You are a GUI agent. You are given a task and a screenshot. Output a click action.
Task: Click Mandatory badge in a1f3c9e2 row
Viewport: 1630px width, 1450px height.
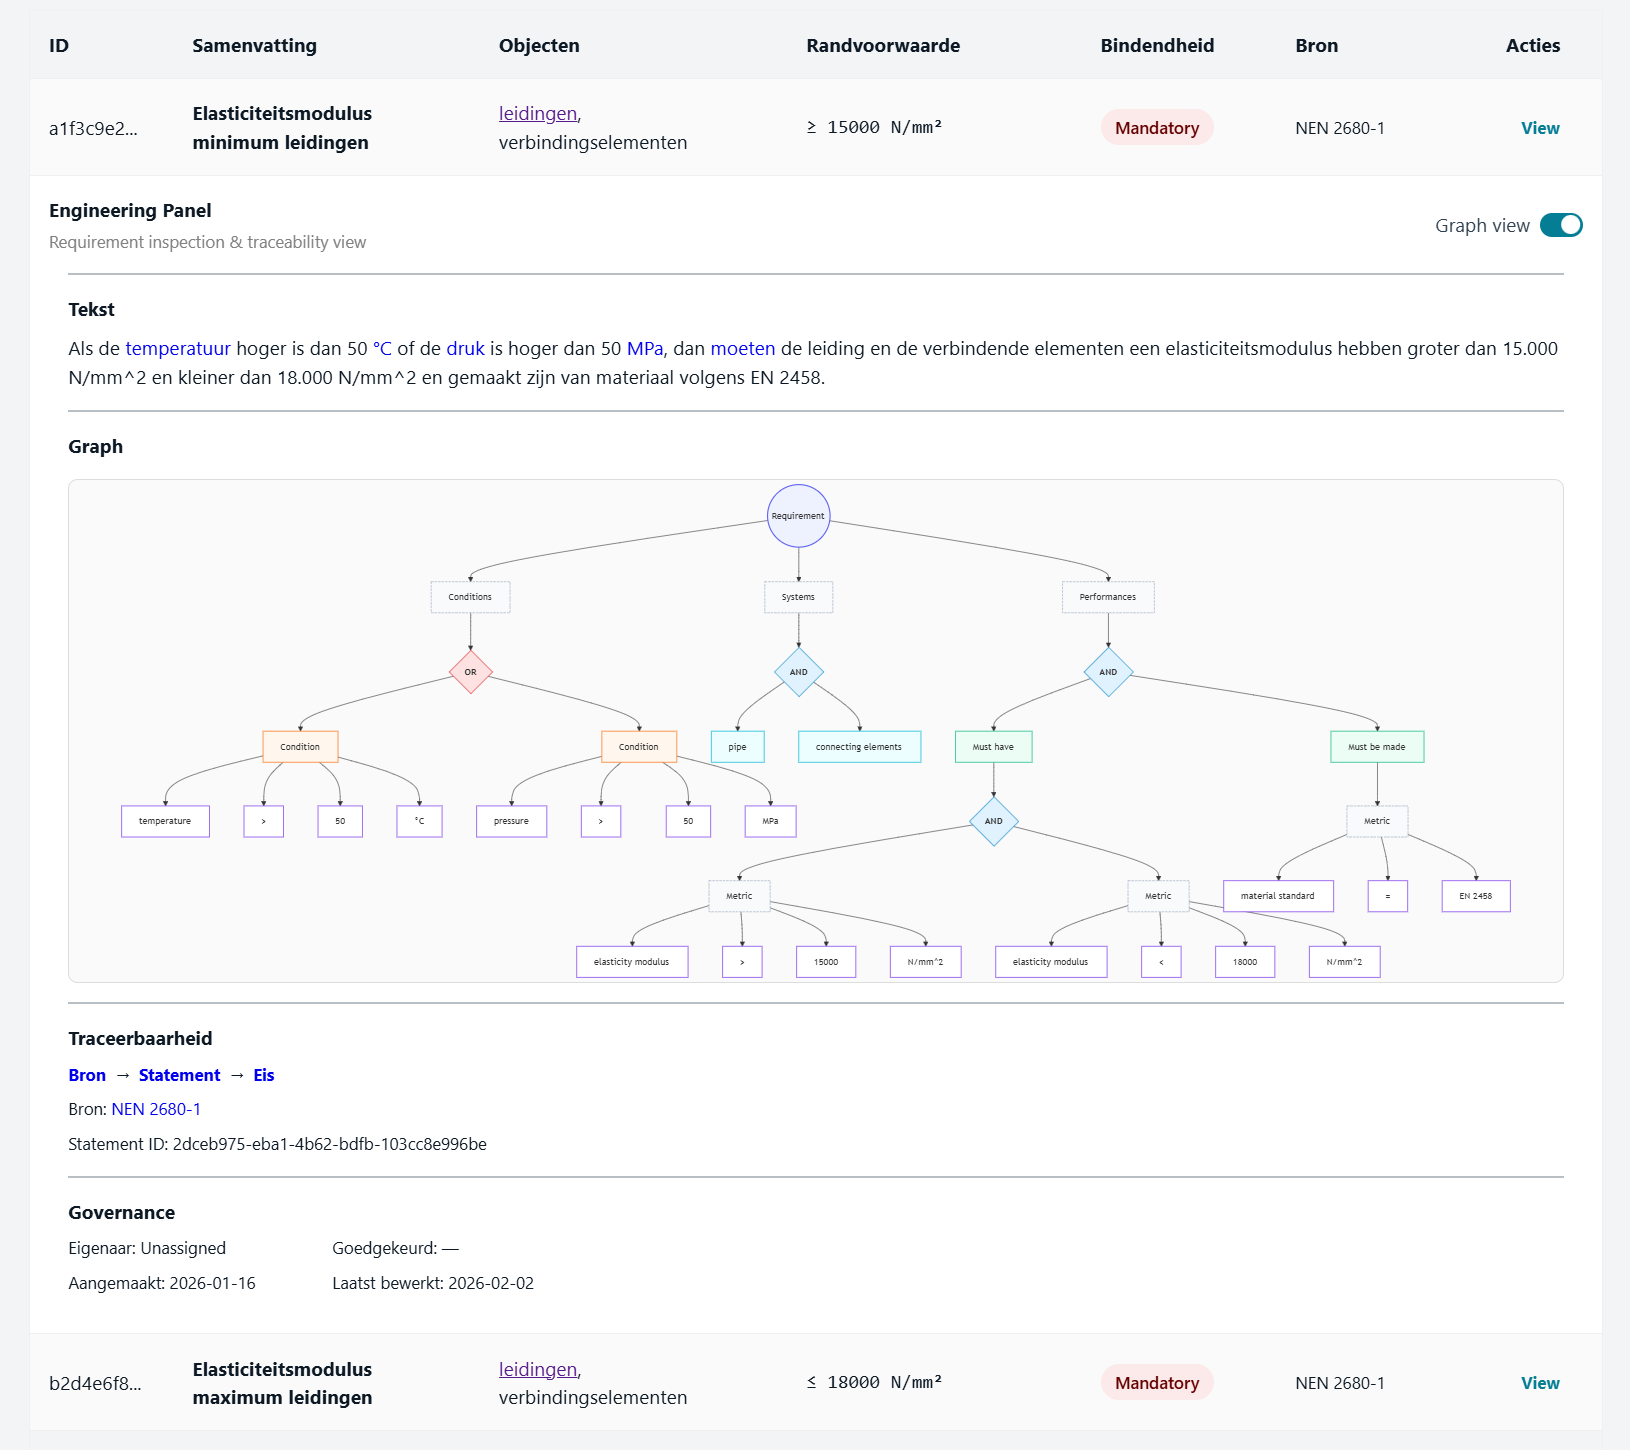click(1157, 128)
